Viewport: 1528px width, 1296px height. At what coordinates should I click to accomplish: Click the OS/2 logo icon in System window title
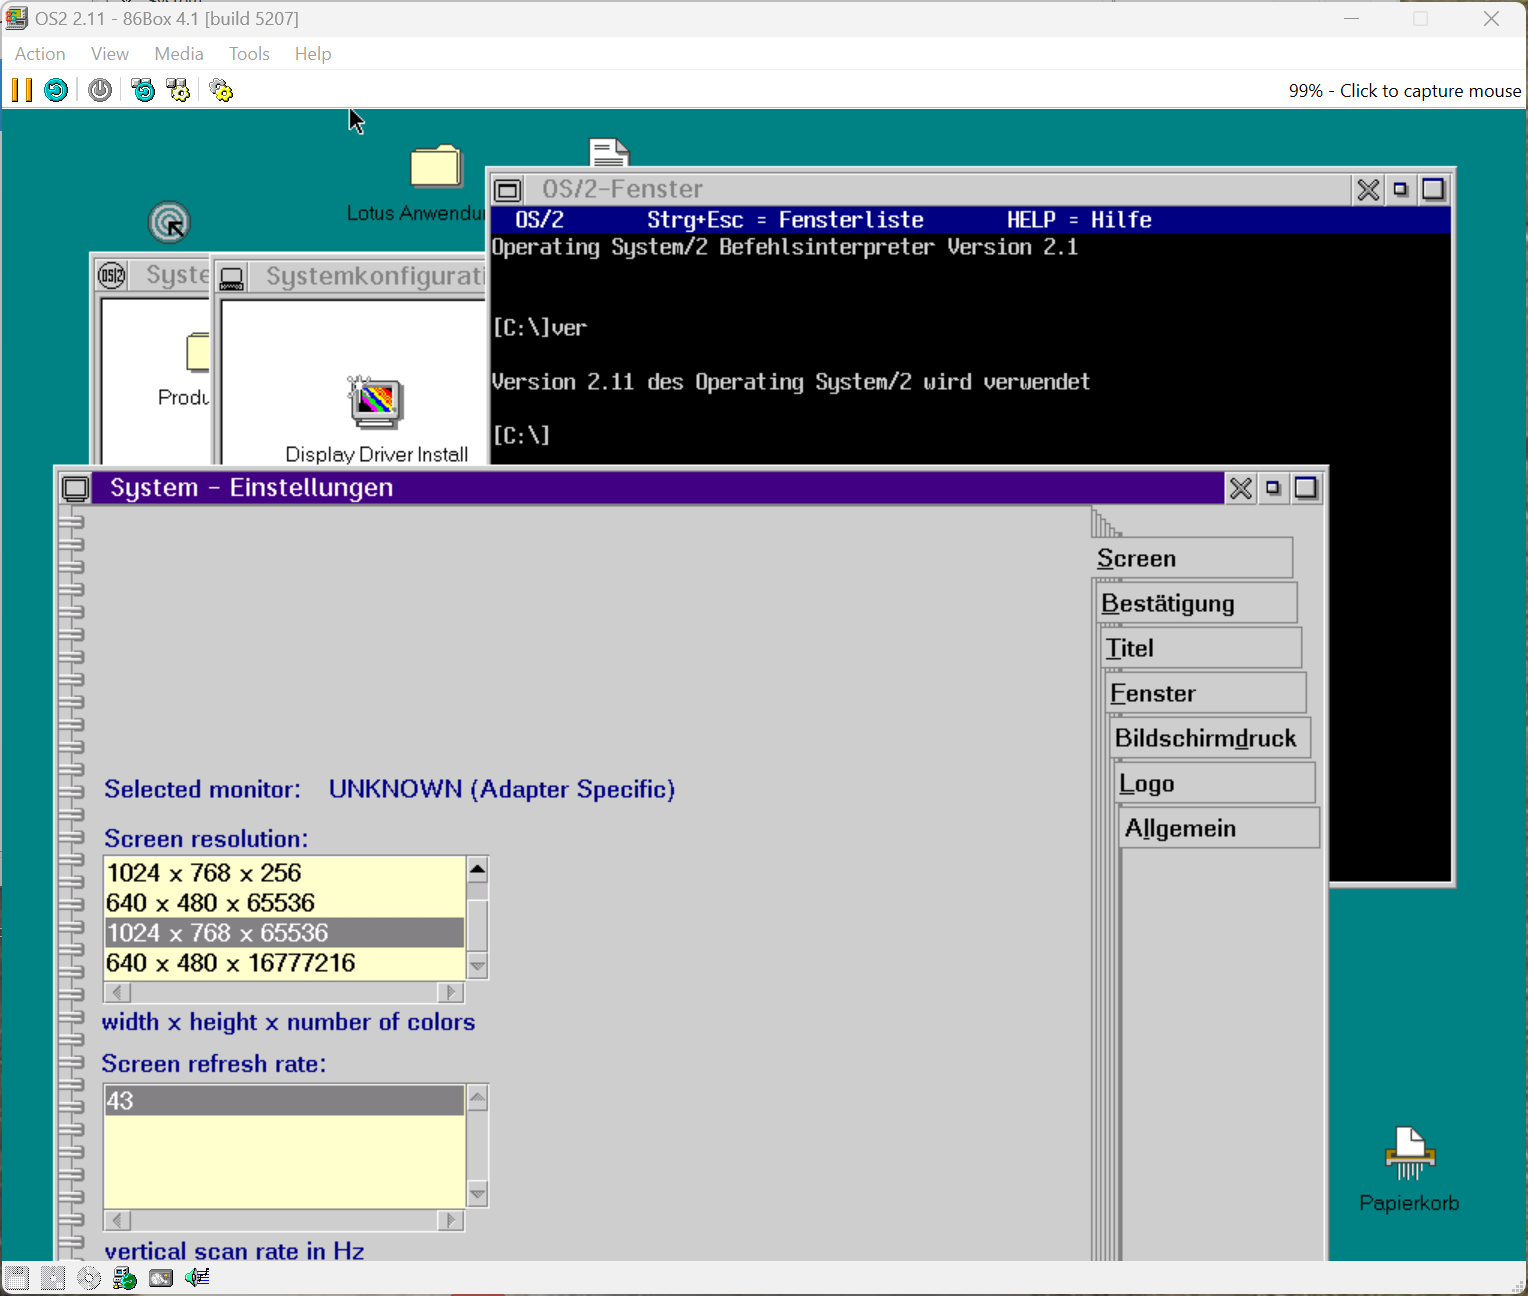point(112,275)
